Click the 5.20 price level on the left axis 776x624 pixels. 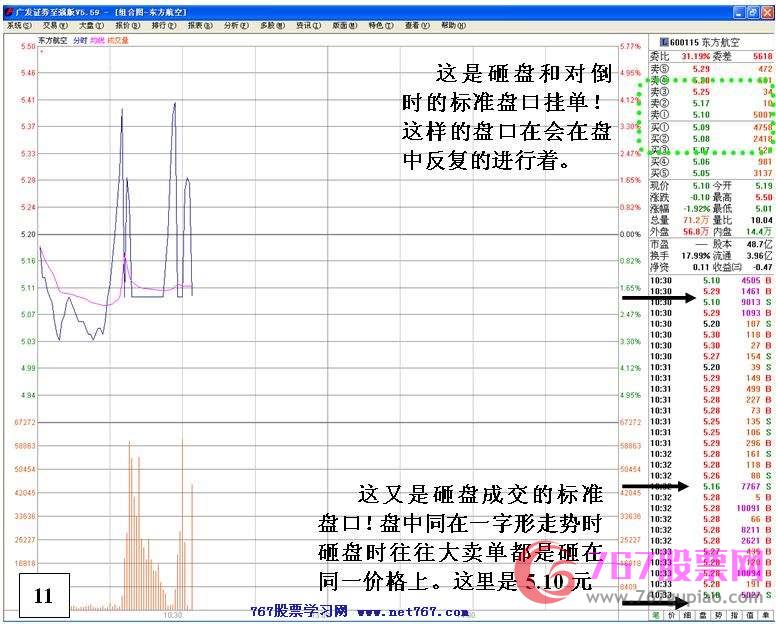pyautogui.click(x=28, y=234)
